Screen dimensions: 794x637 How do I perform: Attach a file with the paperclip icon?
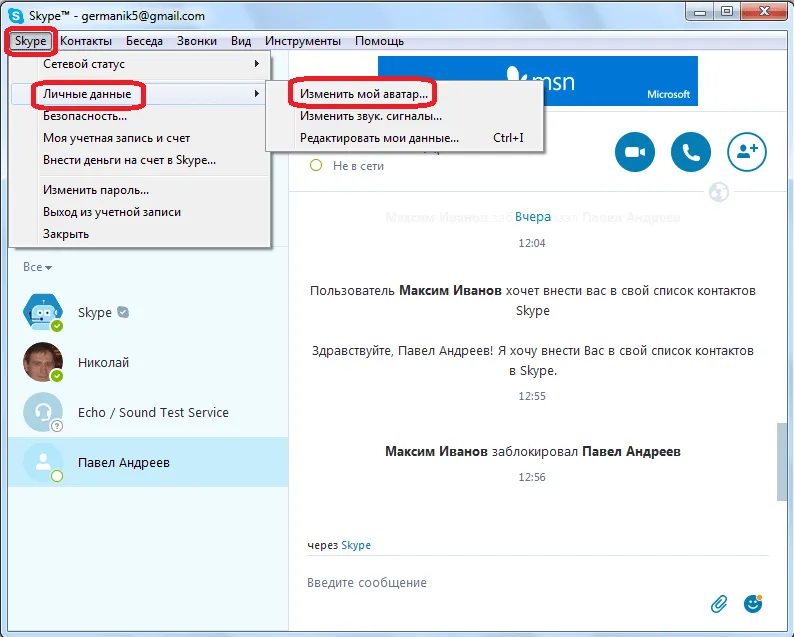click(719, 604)
